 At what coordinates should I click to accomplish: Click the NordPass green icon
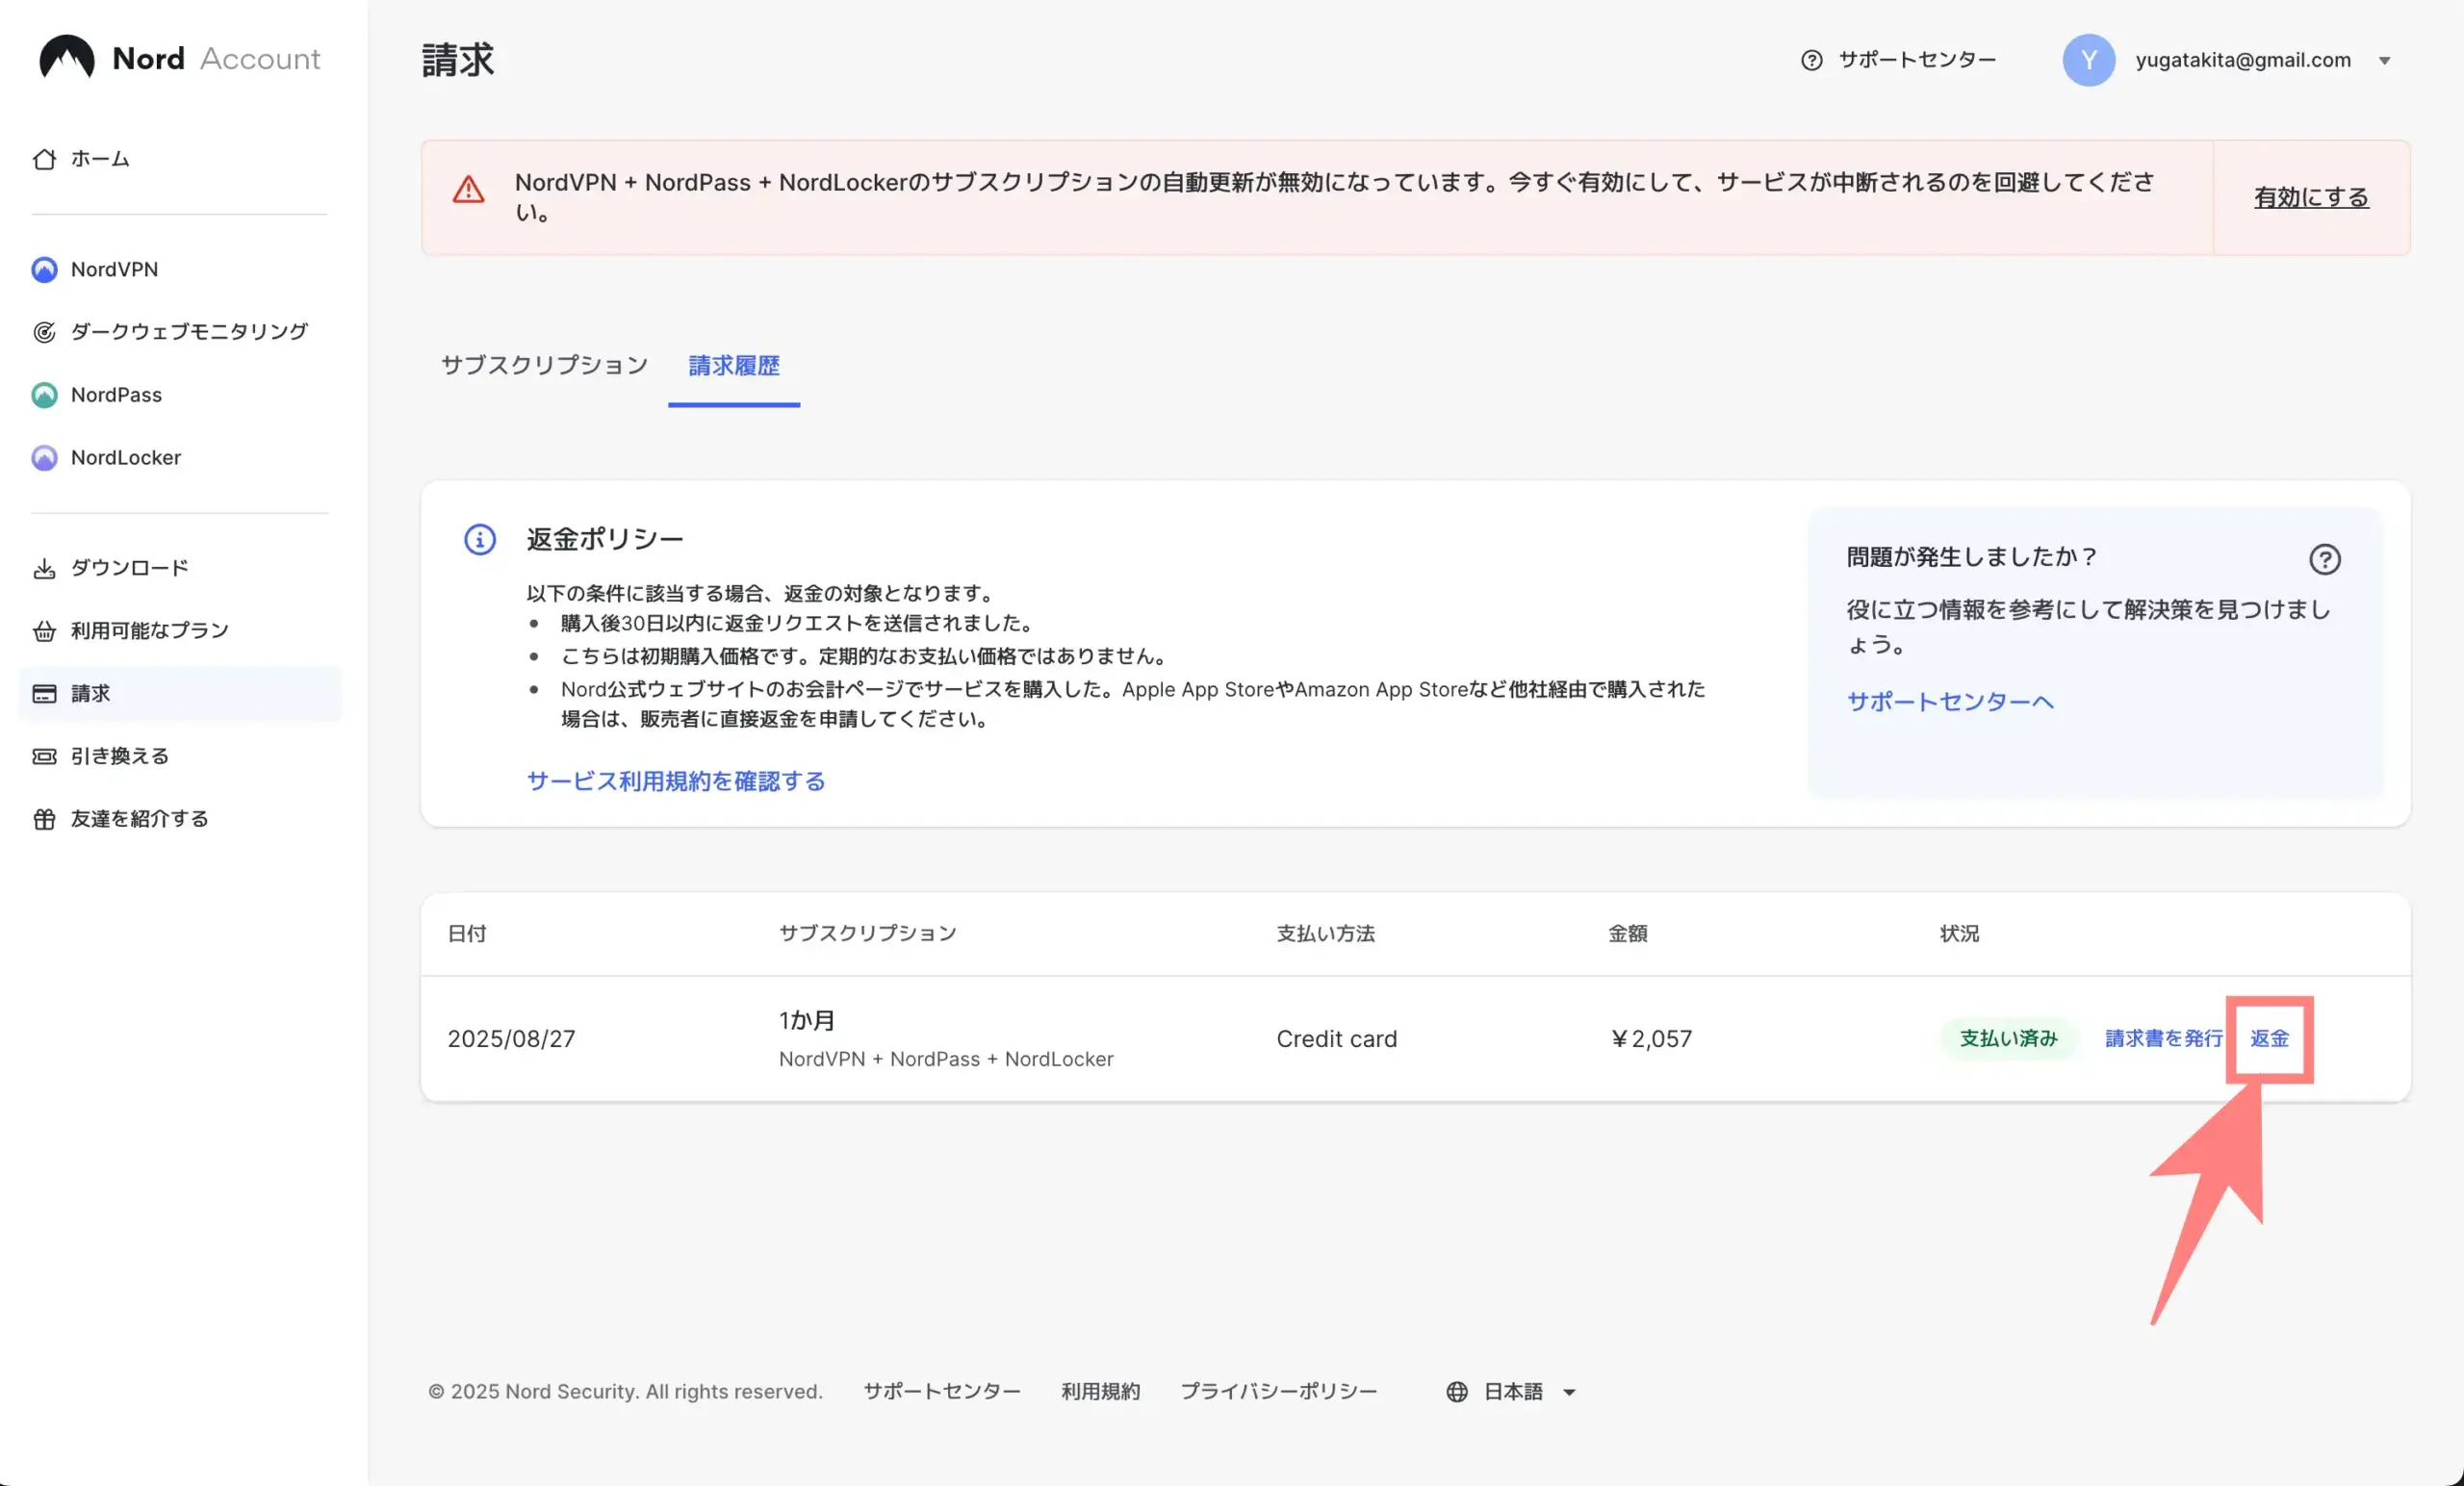44,395
